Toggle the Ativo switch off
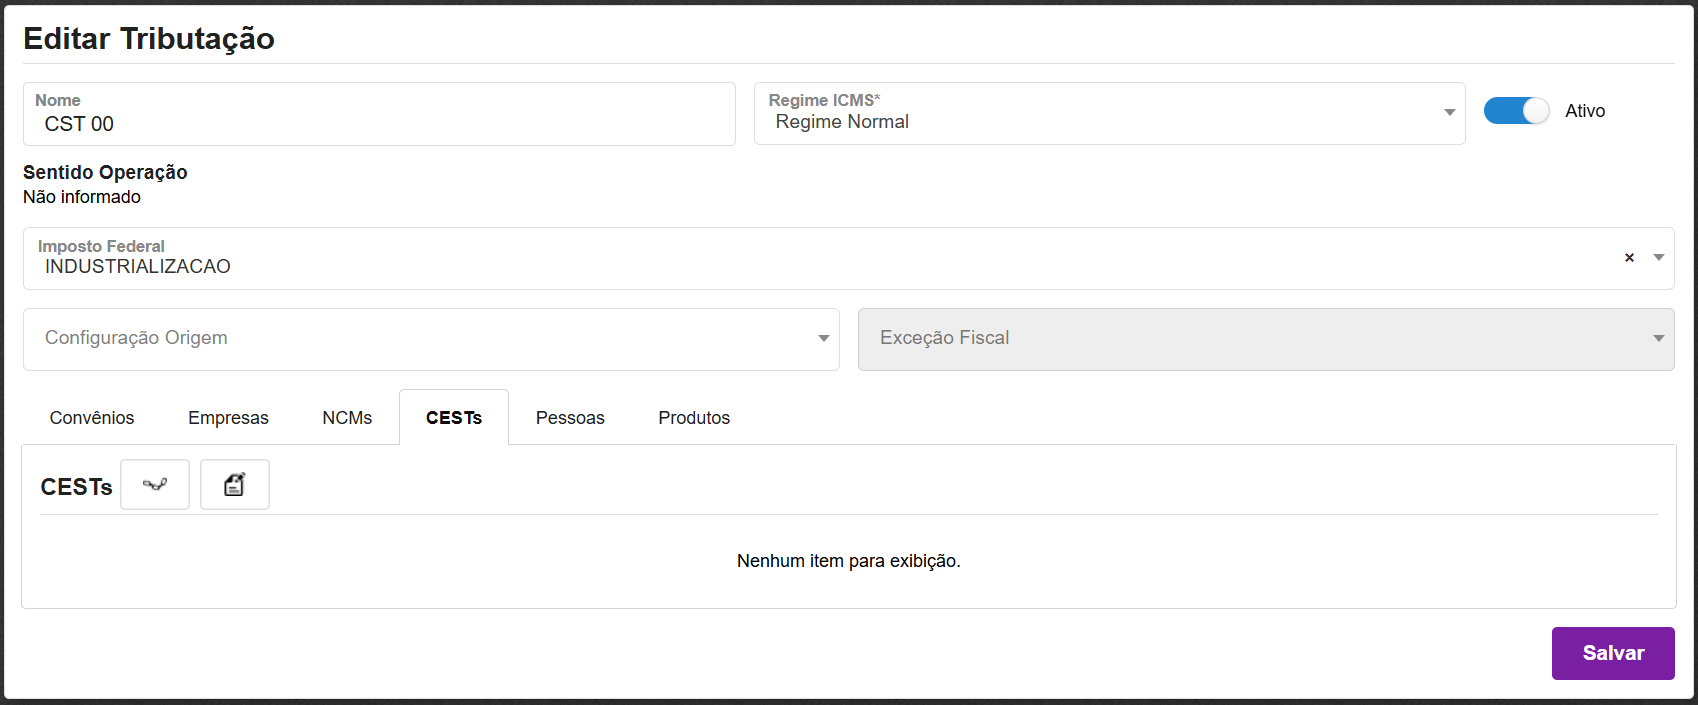 point(1516,111)
